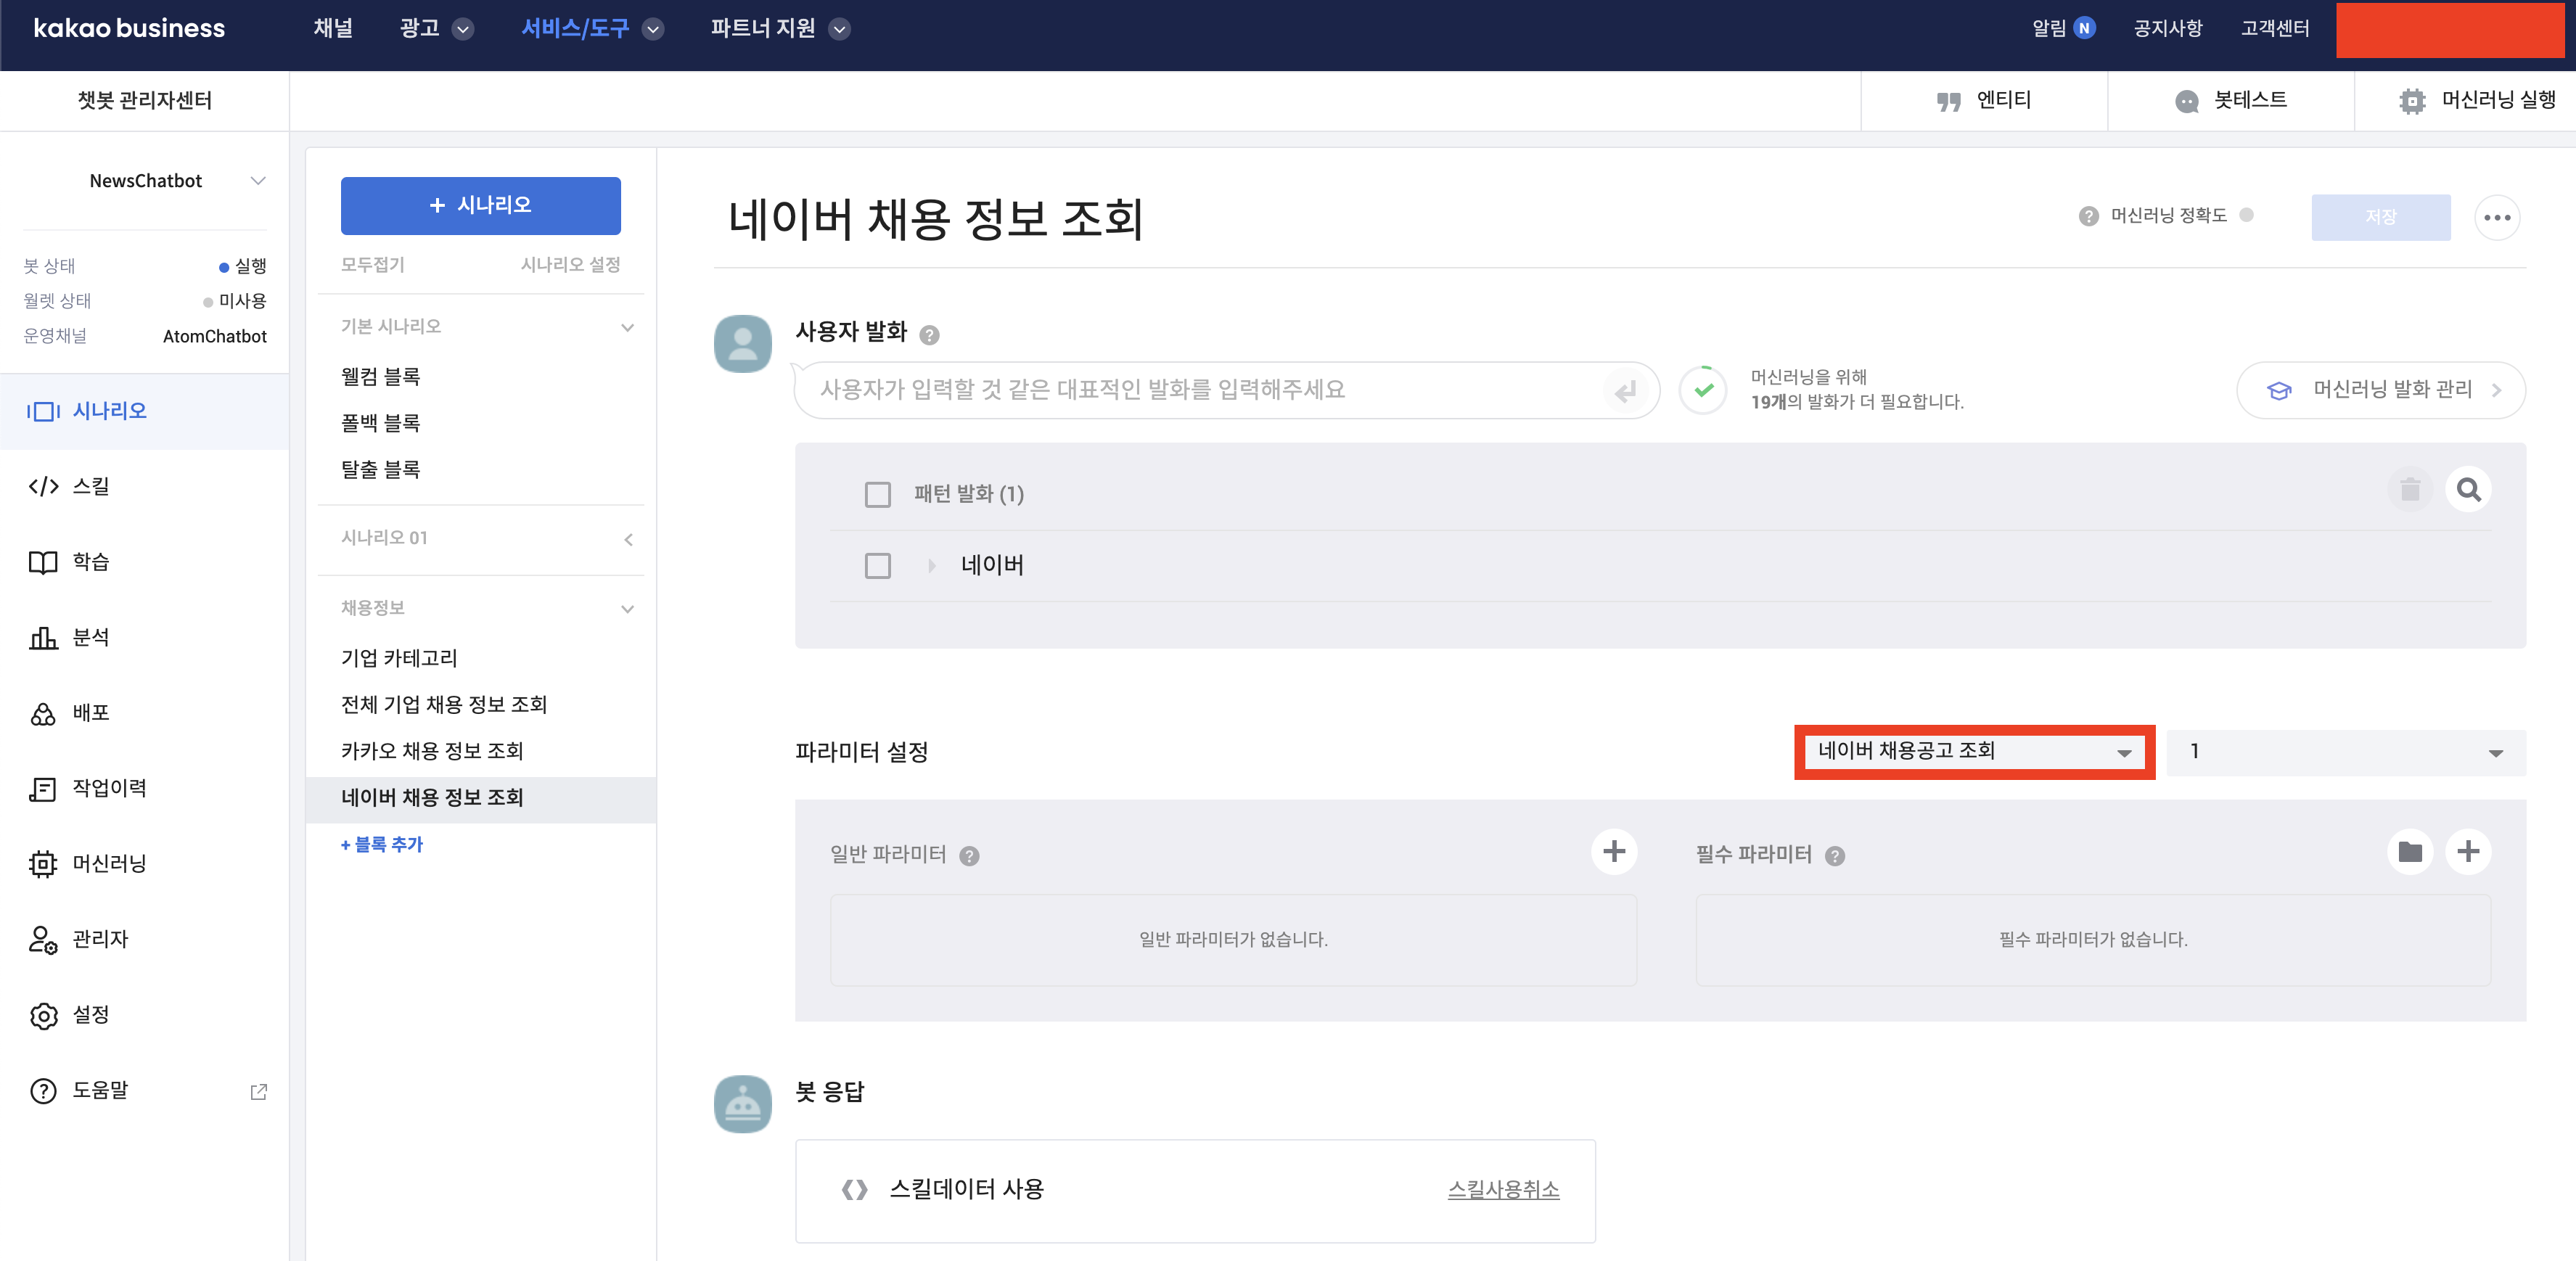This screenshot has width=2576, height=1261.
Task: Check the 네이버 utterance checkbox
Action: 878,566
